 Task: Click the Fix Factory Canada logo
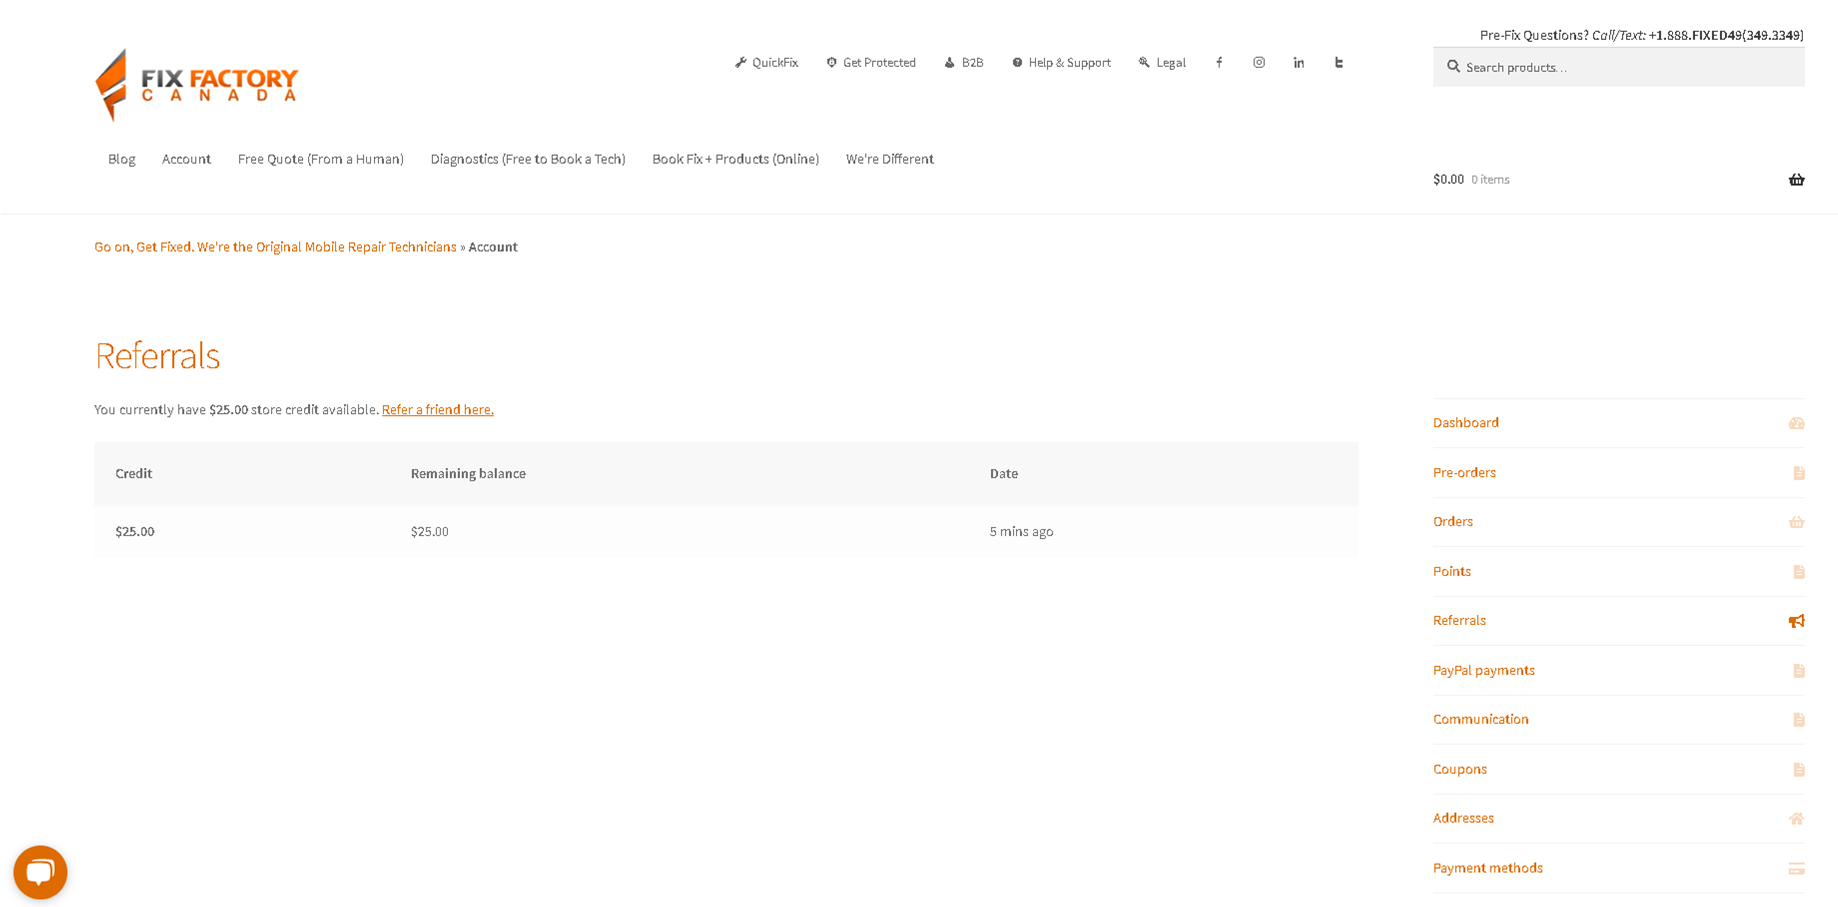tap(196, 85)
